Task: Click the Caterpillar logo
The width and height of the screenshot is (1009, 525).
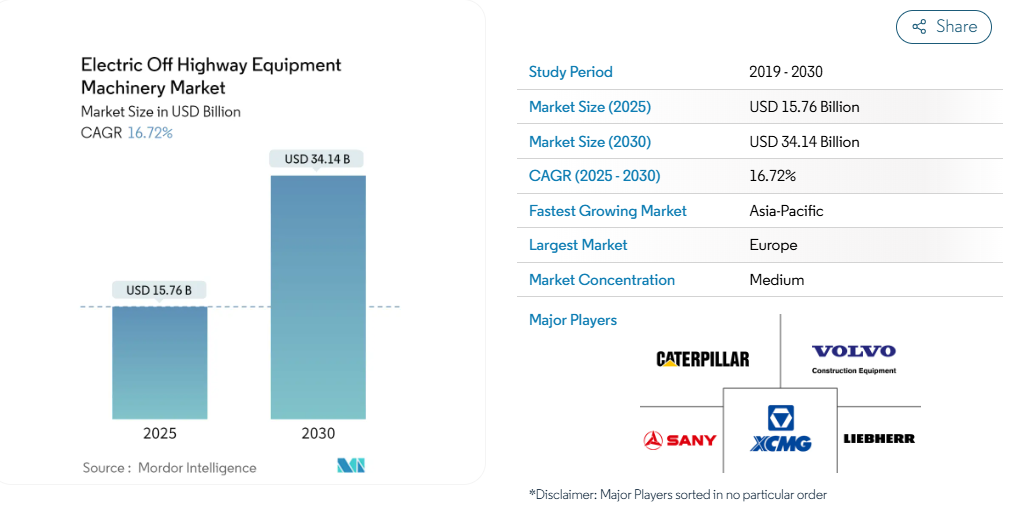Action: tap(702, 359)
